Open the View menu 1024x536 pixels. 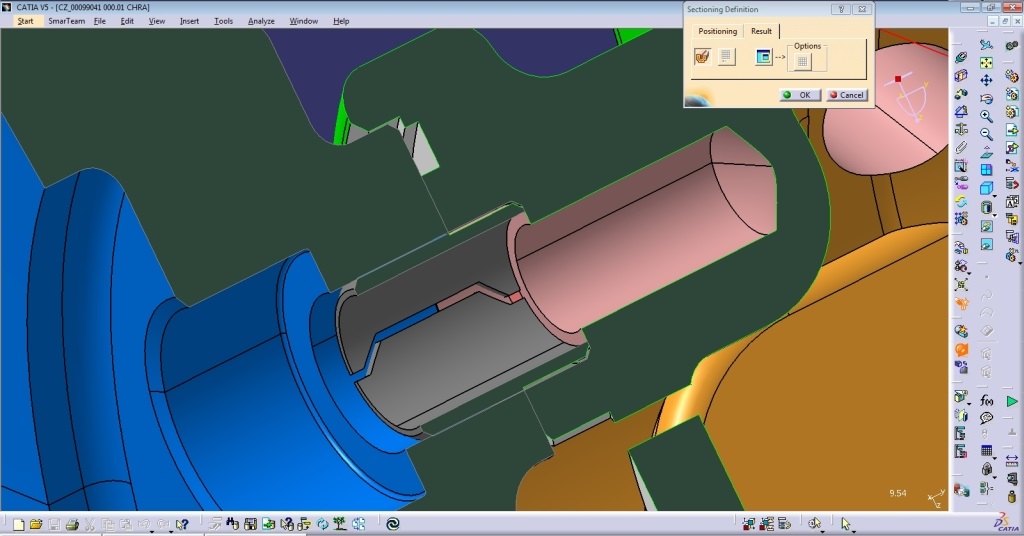(157, 21)
